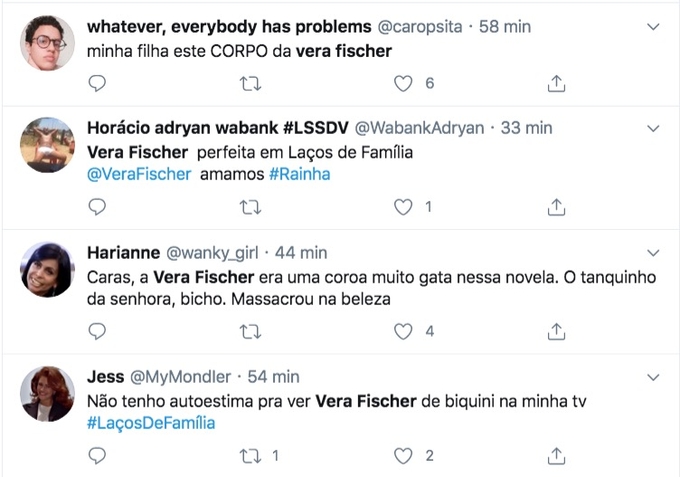
Task: Like the tweet by @MyMondler
Action: point(403,456)
